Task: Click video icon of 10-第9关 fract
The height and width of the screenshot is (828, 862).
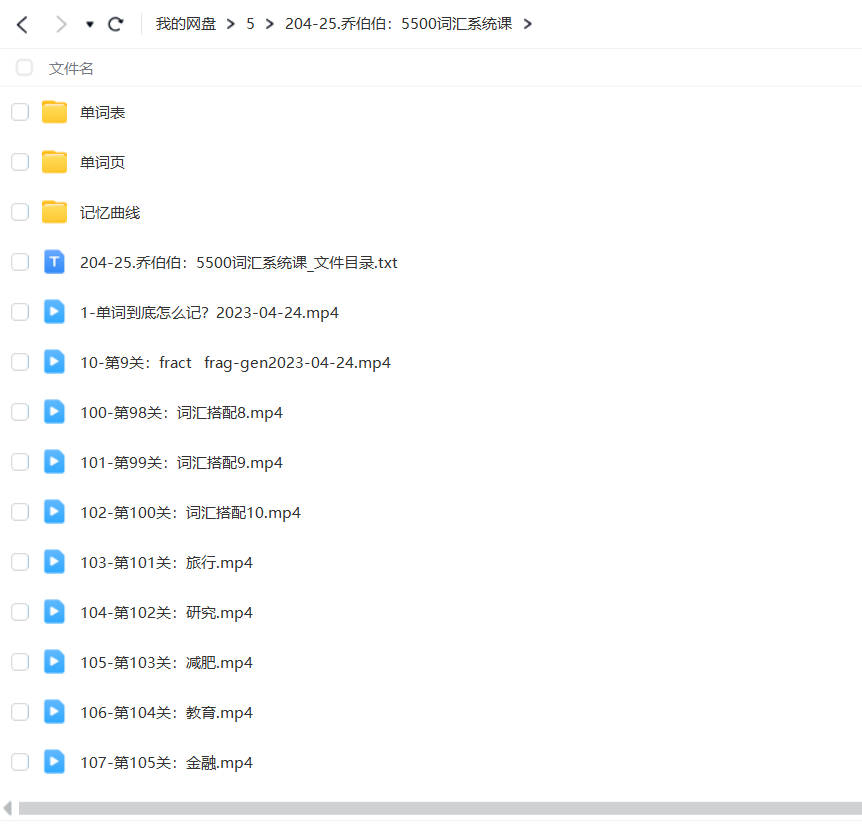Action: tap(54, 362)
